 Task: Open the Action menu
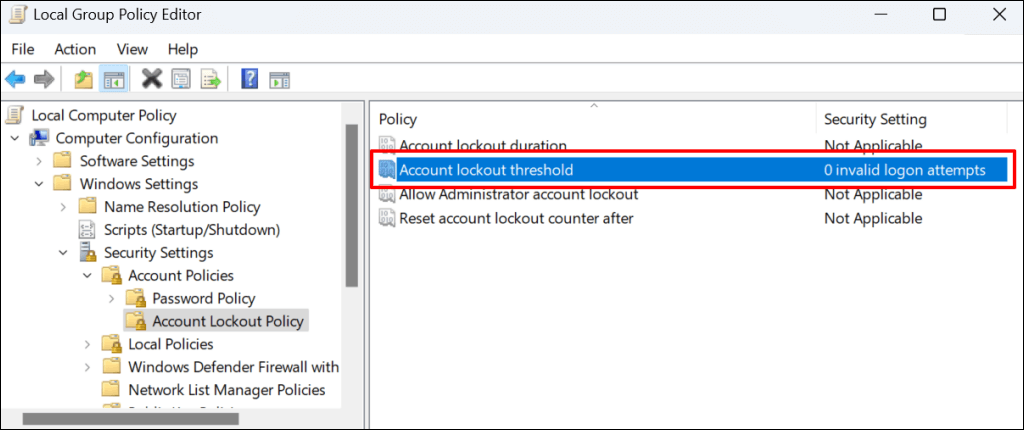(x=75, y=49)
